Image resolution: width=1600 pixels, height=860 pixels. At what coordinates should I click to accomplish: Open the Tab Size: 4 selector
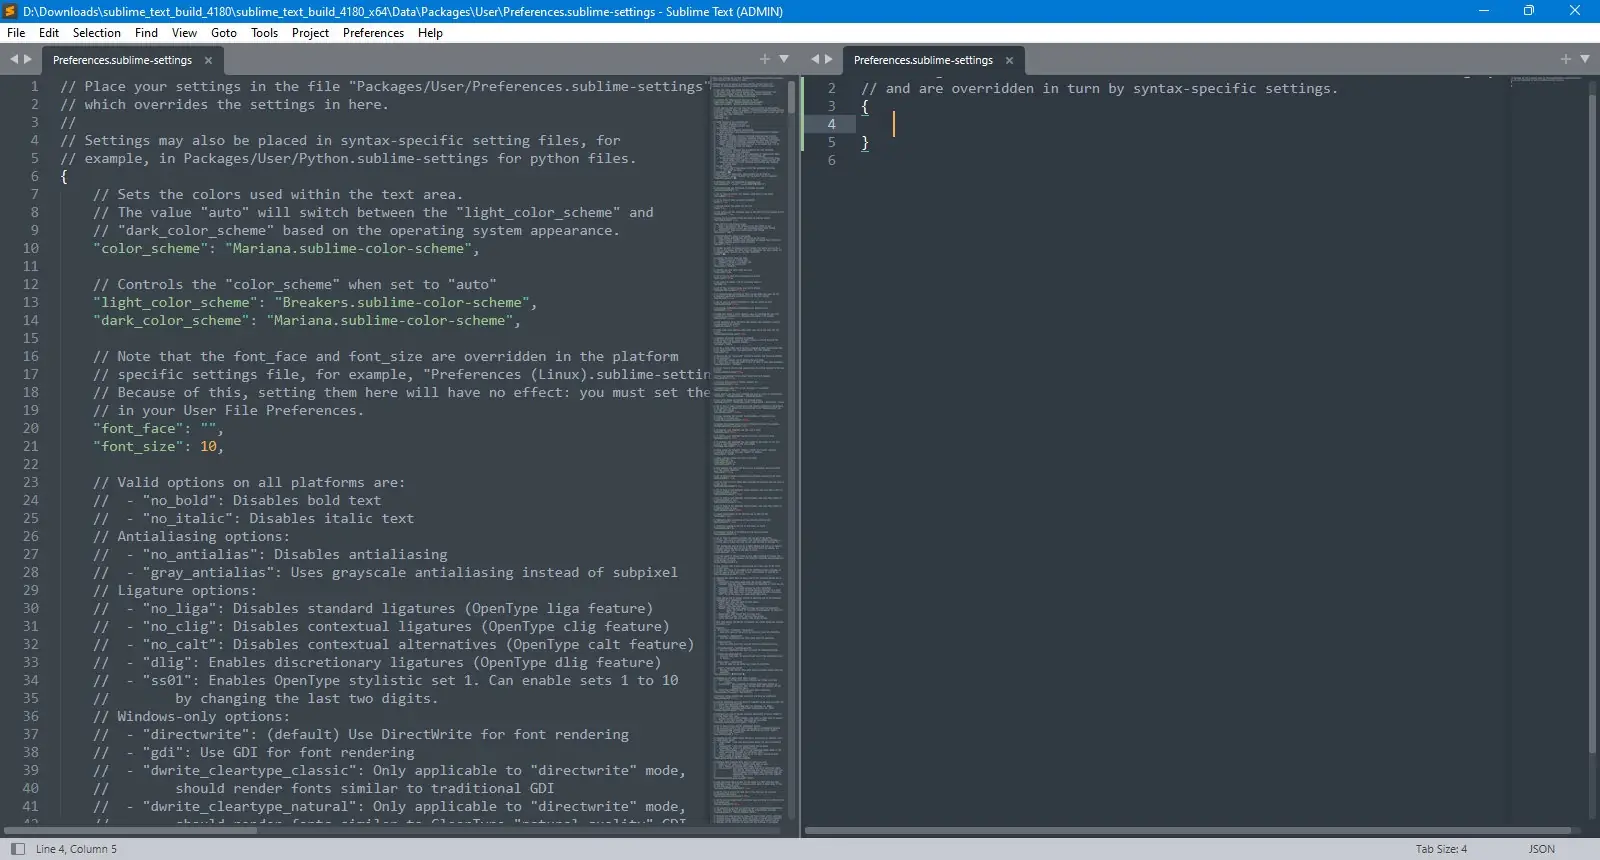tap(1441, 849)
